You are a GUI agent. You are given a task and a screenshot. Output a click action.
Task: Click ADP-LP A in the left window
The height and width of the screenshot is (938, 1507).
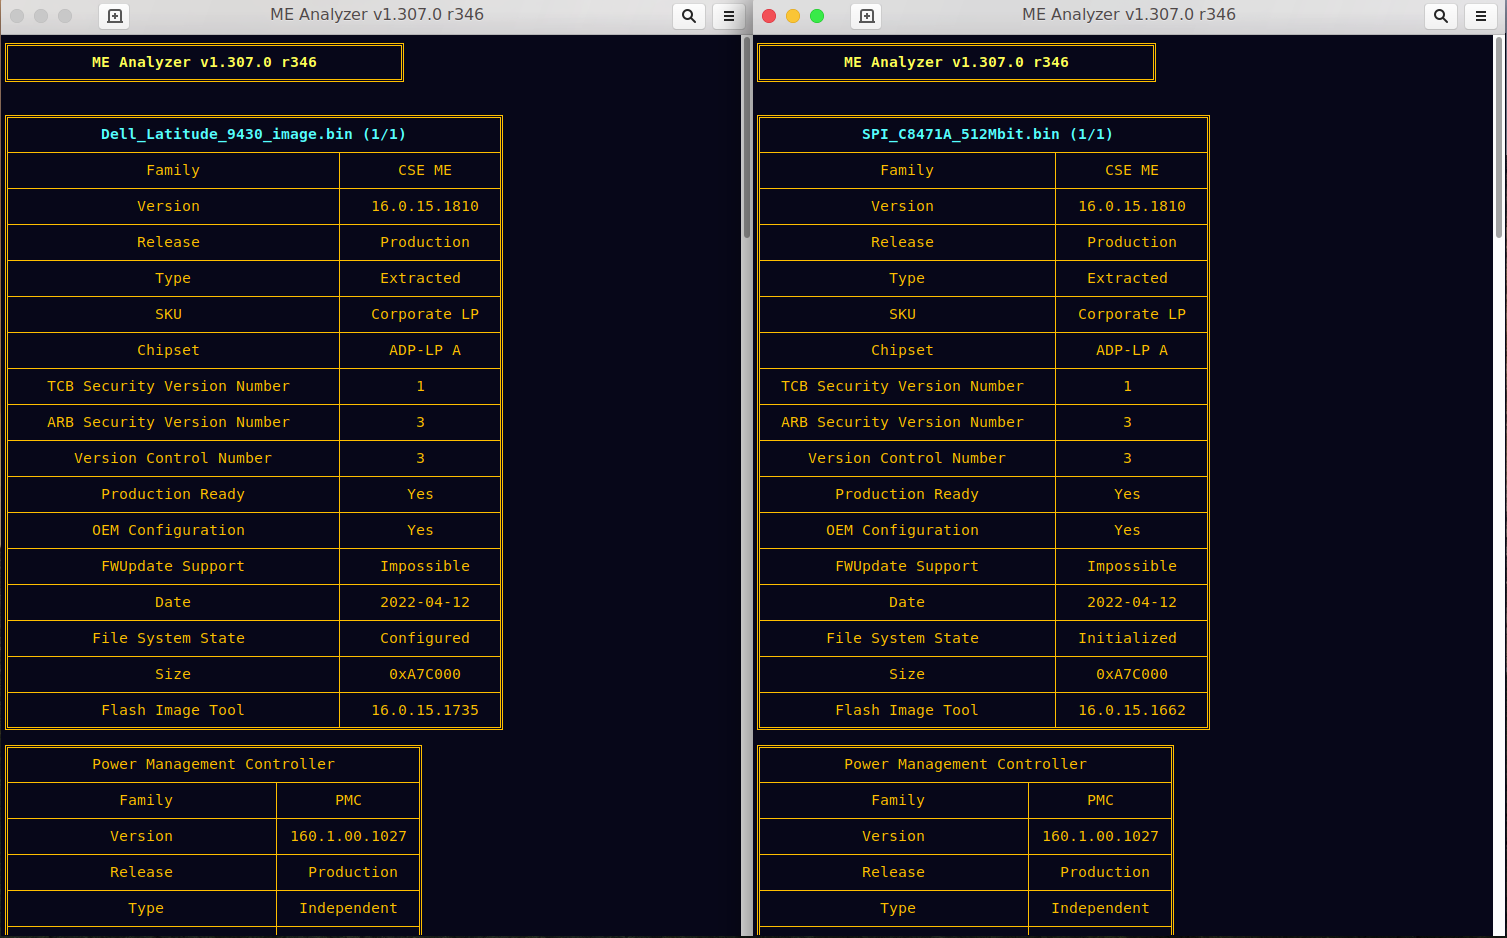coord(425,350)
